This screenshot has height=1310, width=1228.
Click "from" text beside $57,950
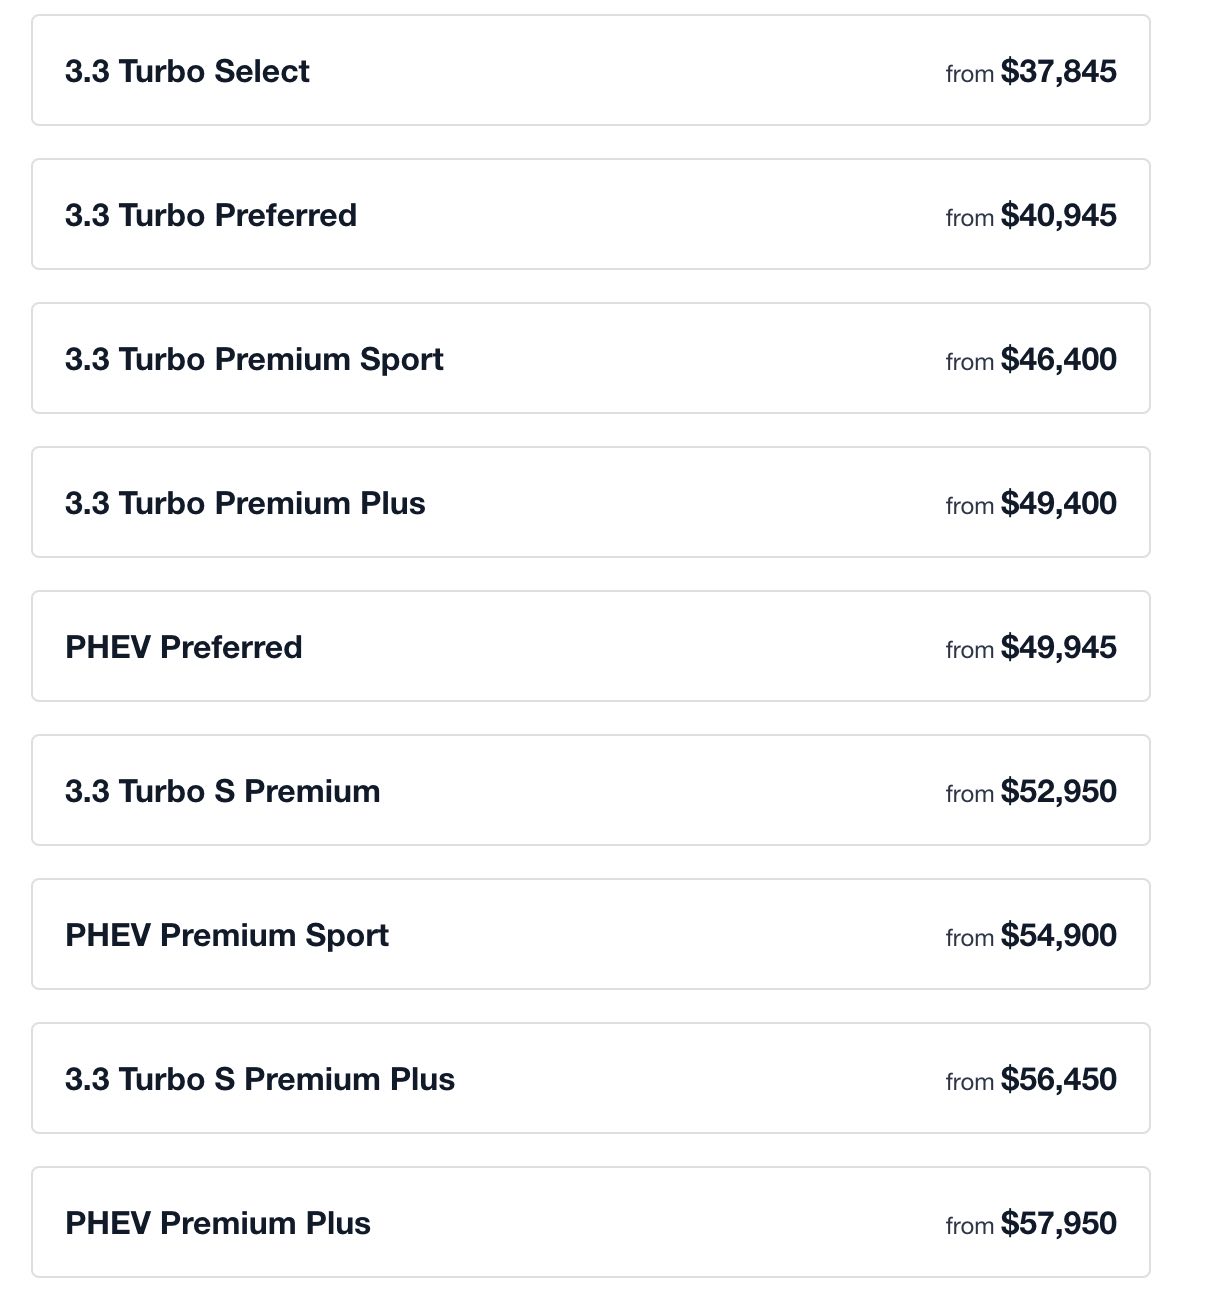click(969, 1226)
